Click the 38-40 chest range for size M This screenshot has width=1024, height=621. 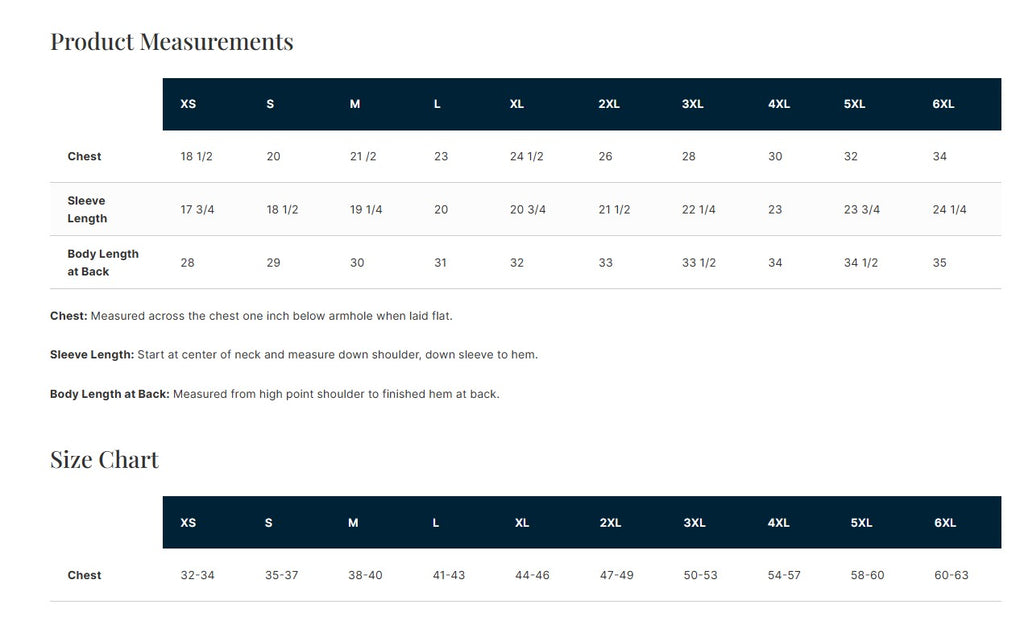pyautogui.click(x=365, y=576)
